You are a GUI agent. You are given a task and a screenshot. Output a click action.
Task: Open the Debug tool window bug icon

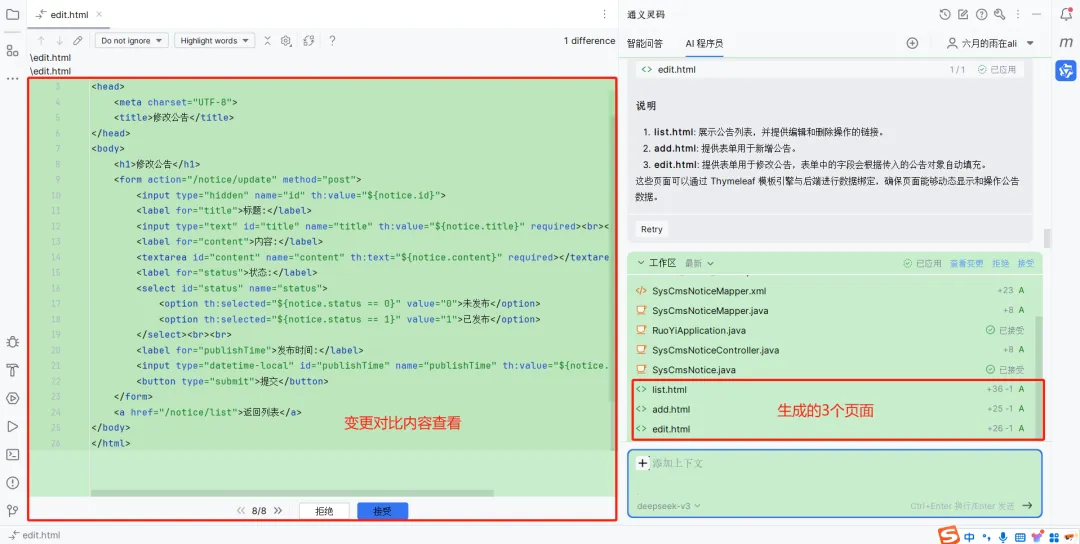[x=12, y=342]
